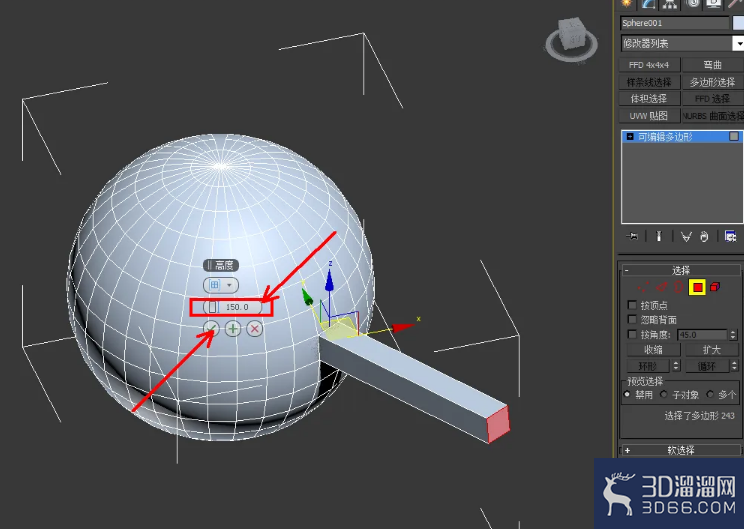Enable the 忽略背面 checkbox
The height and width of the screenshot is (529, 744).
632,319
